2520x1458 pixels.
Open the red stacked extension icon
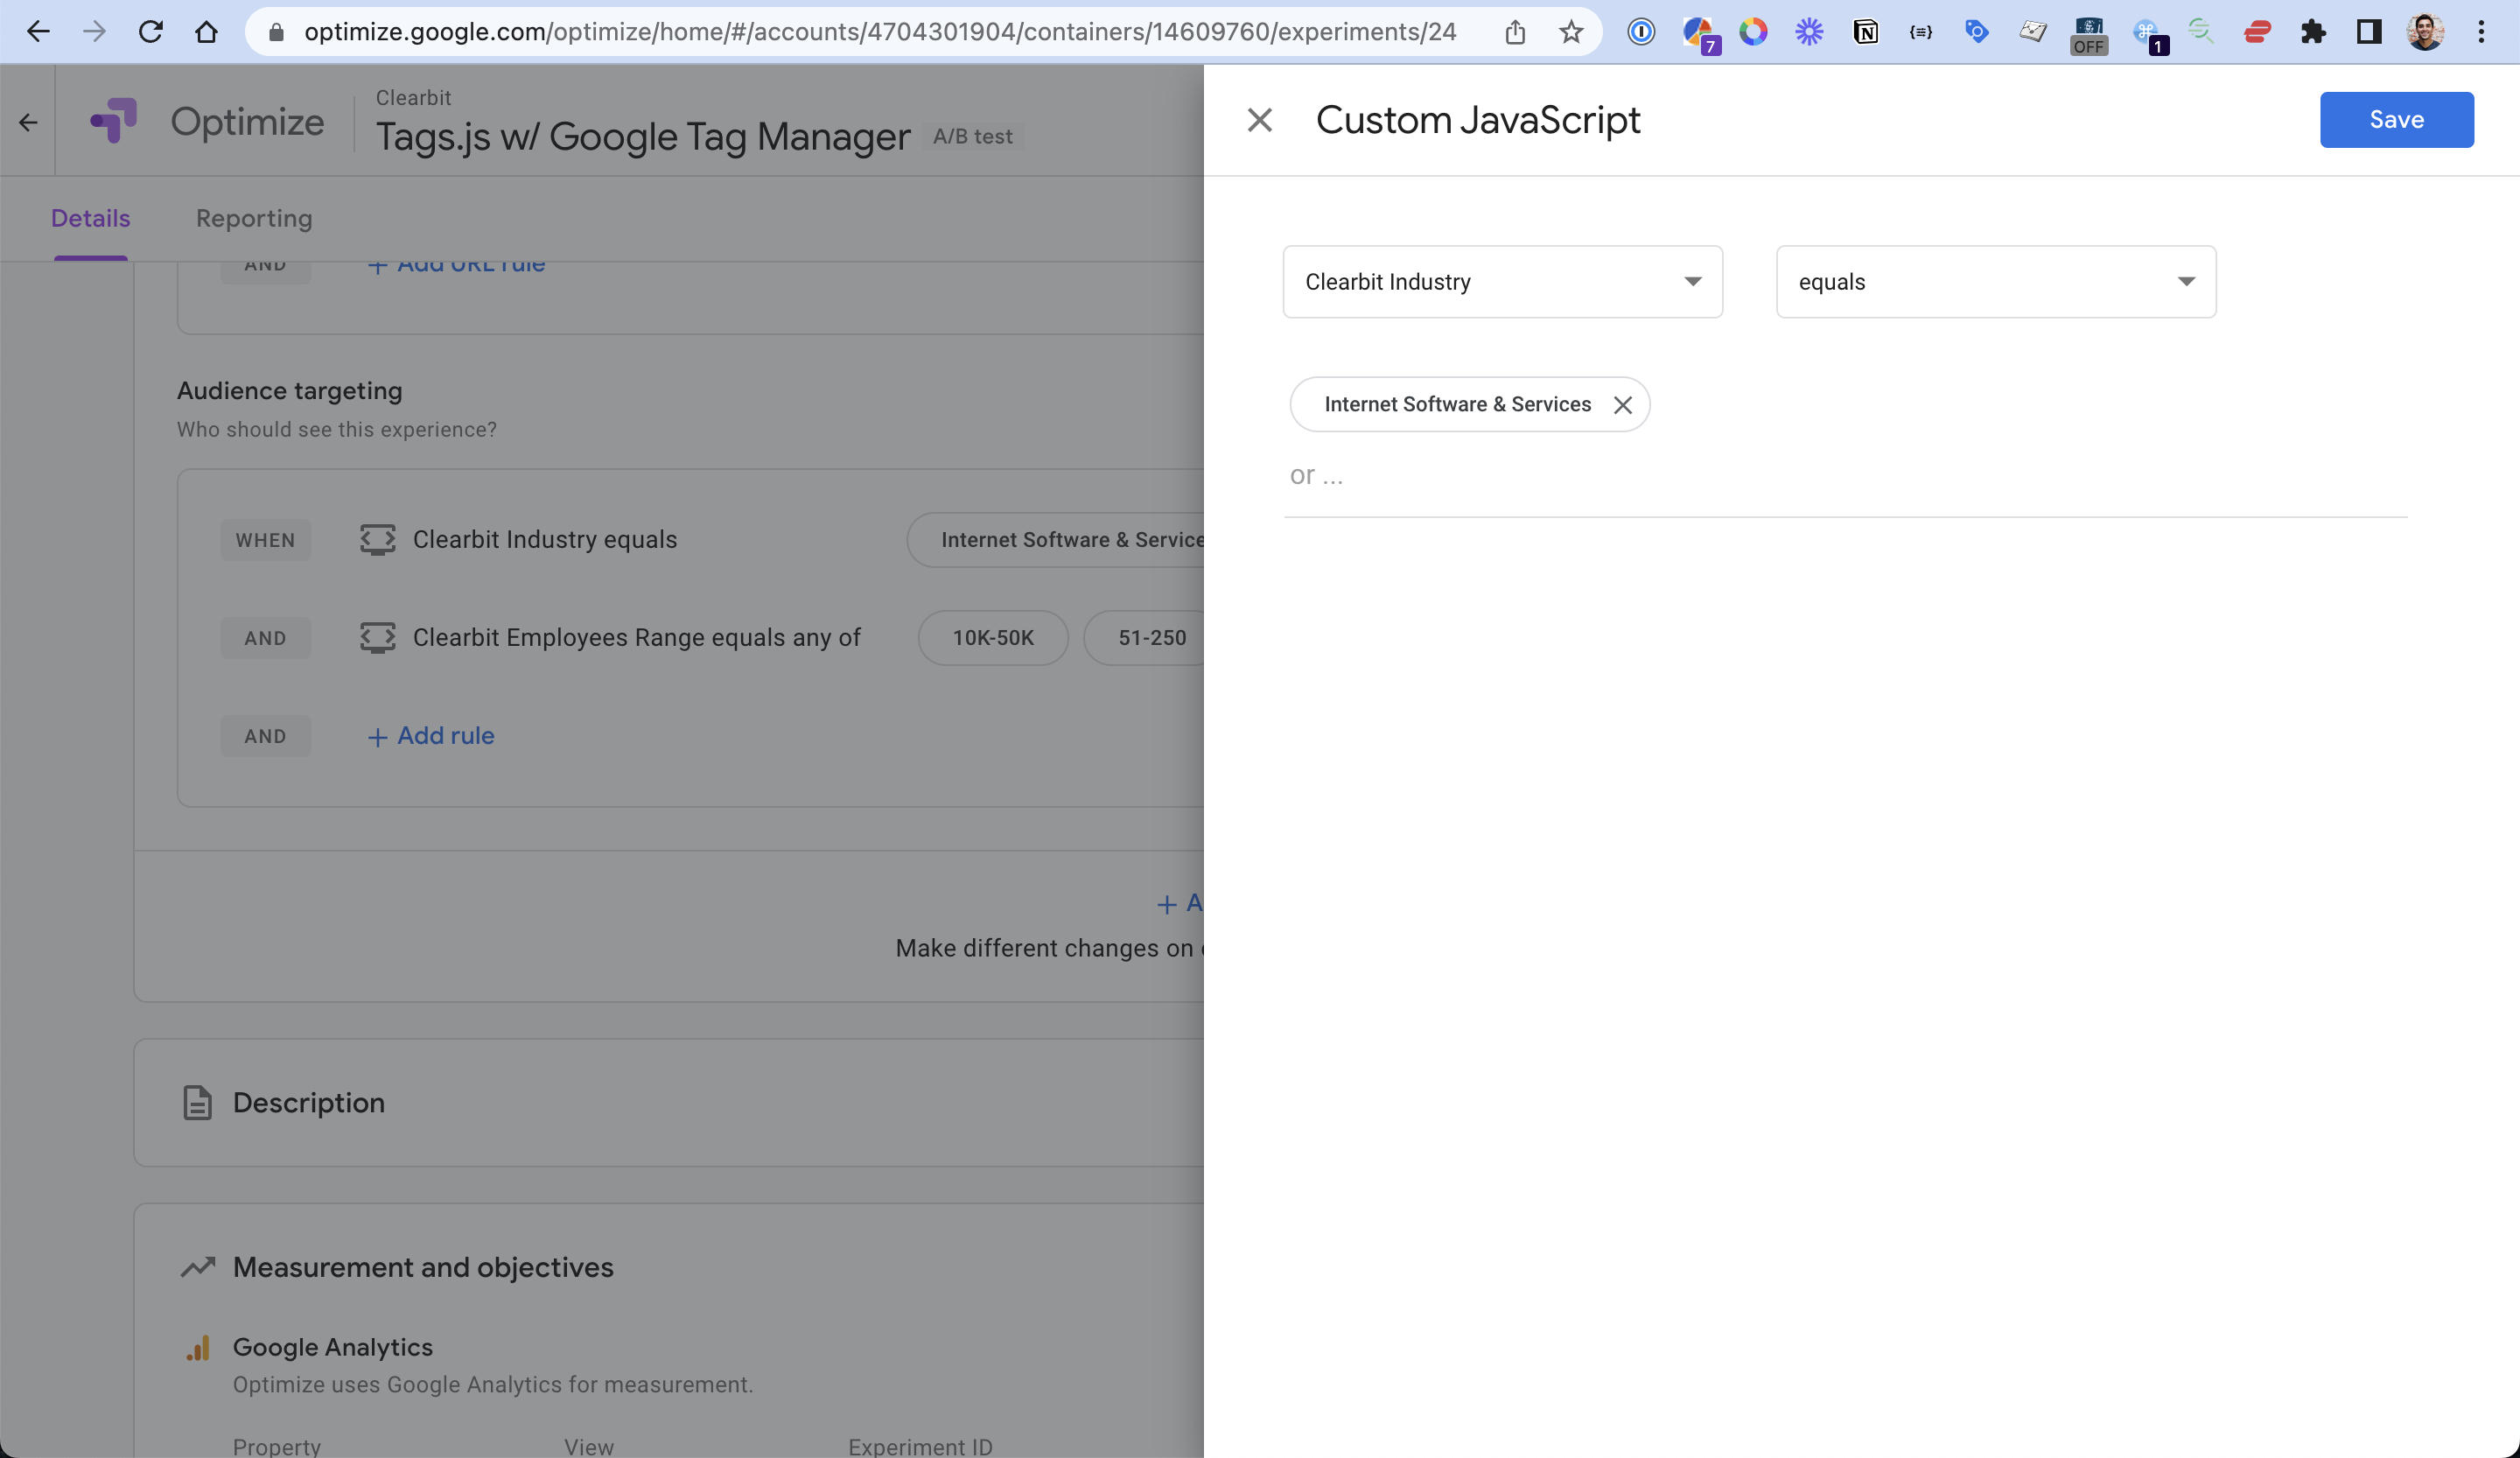pyautogui.click(x=2257, y=32)
